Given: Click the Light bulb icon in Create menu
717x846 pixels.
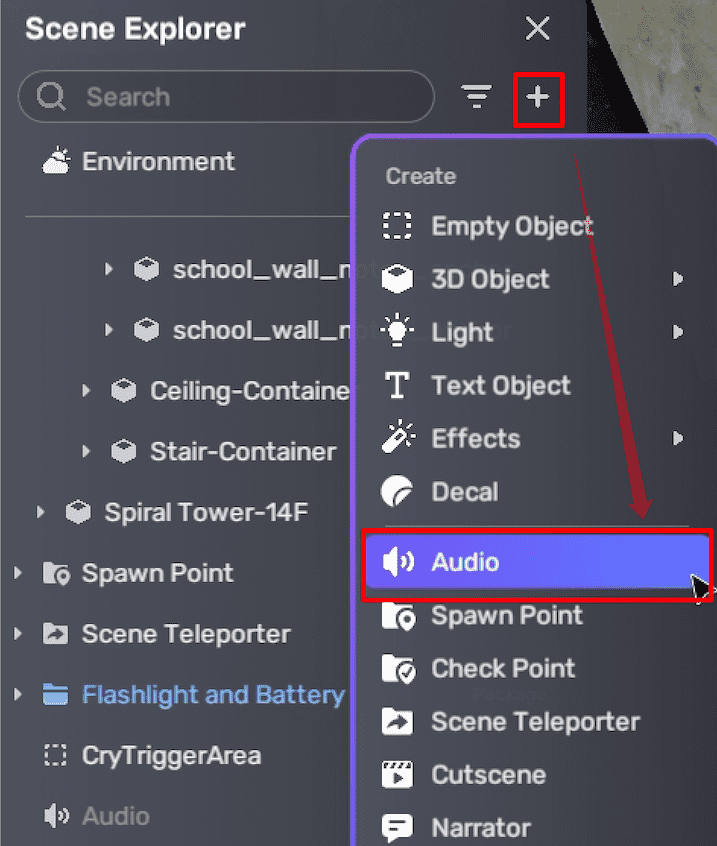Looking at the screenshot, I should click(x=397, y=332).
